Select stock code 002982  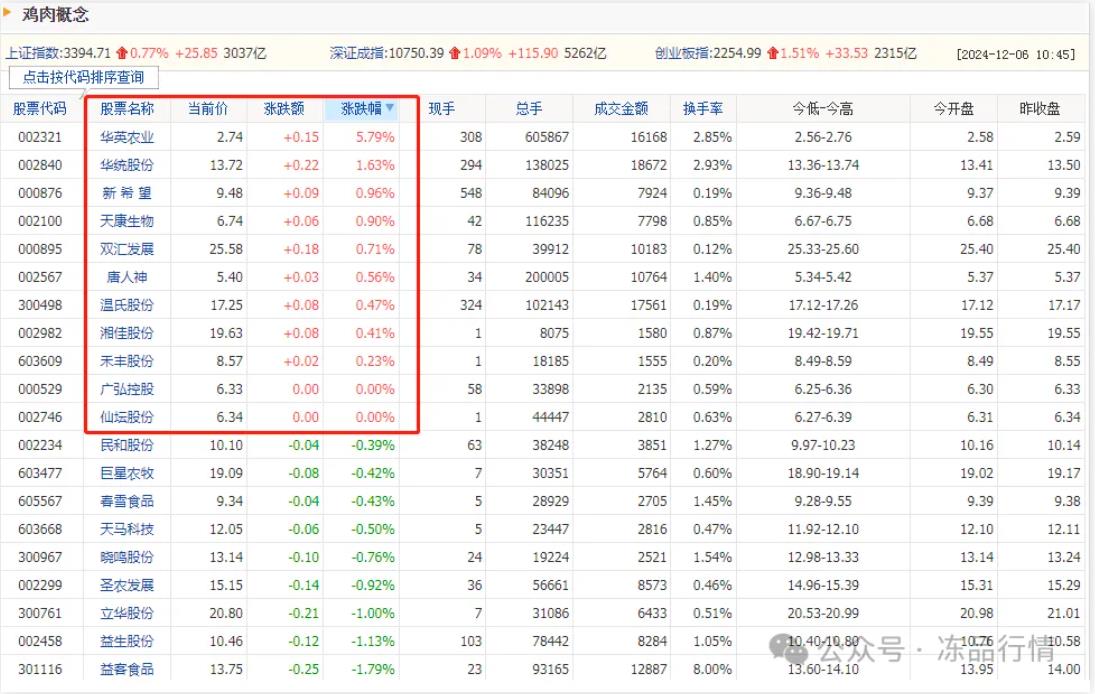click(40, 333)
